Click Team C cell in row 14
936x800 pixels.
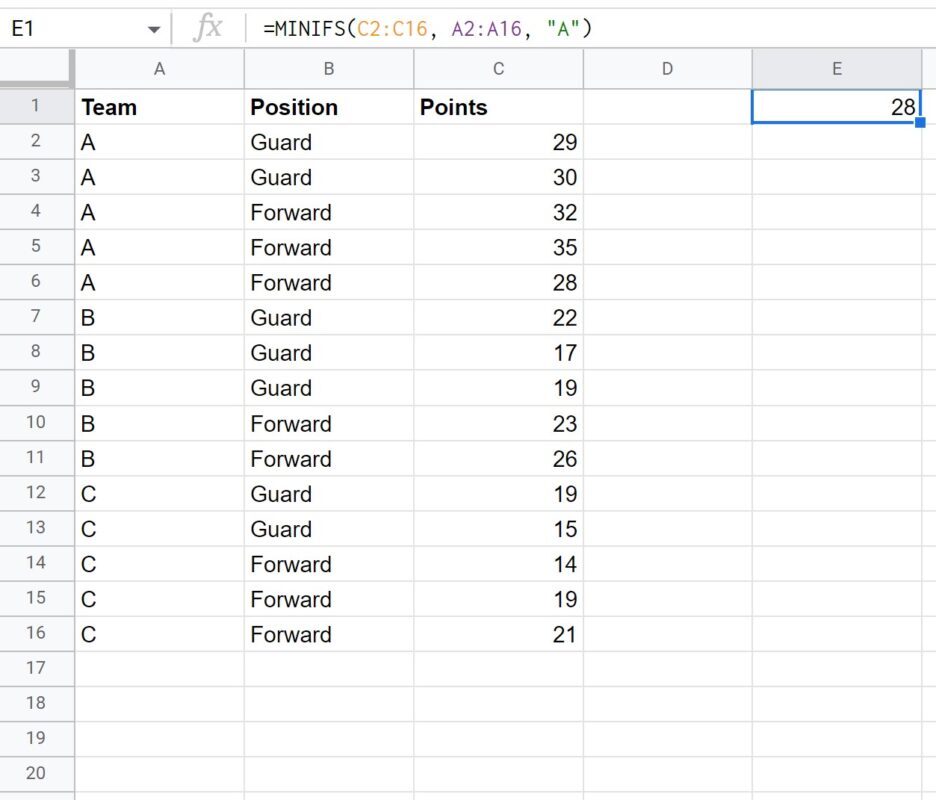[159, 564]
